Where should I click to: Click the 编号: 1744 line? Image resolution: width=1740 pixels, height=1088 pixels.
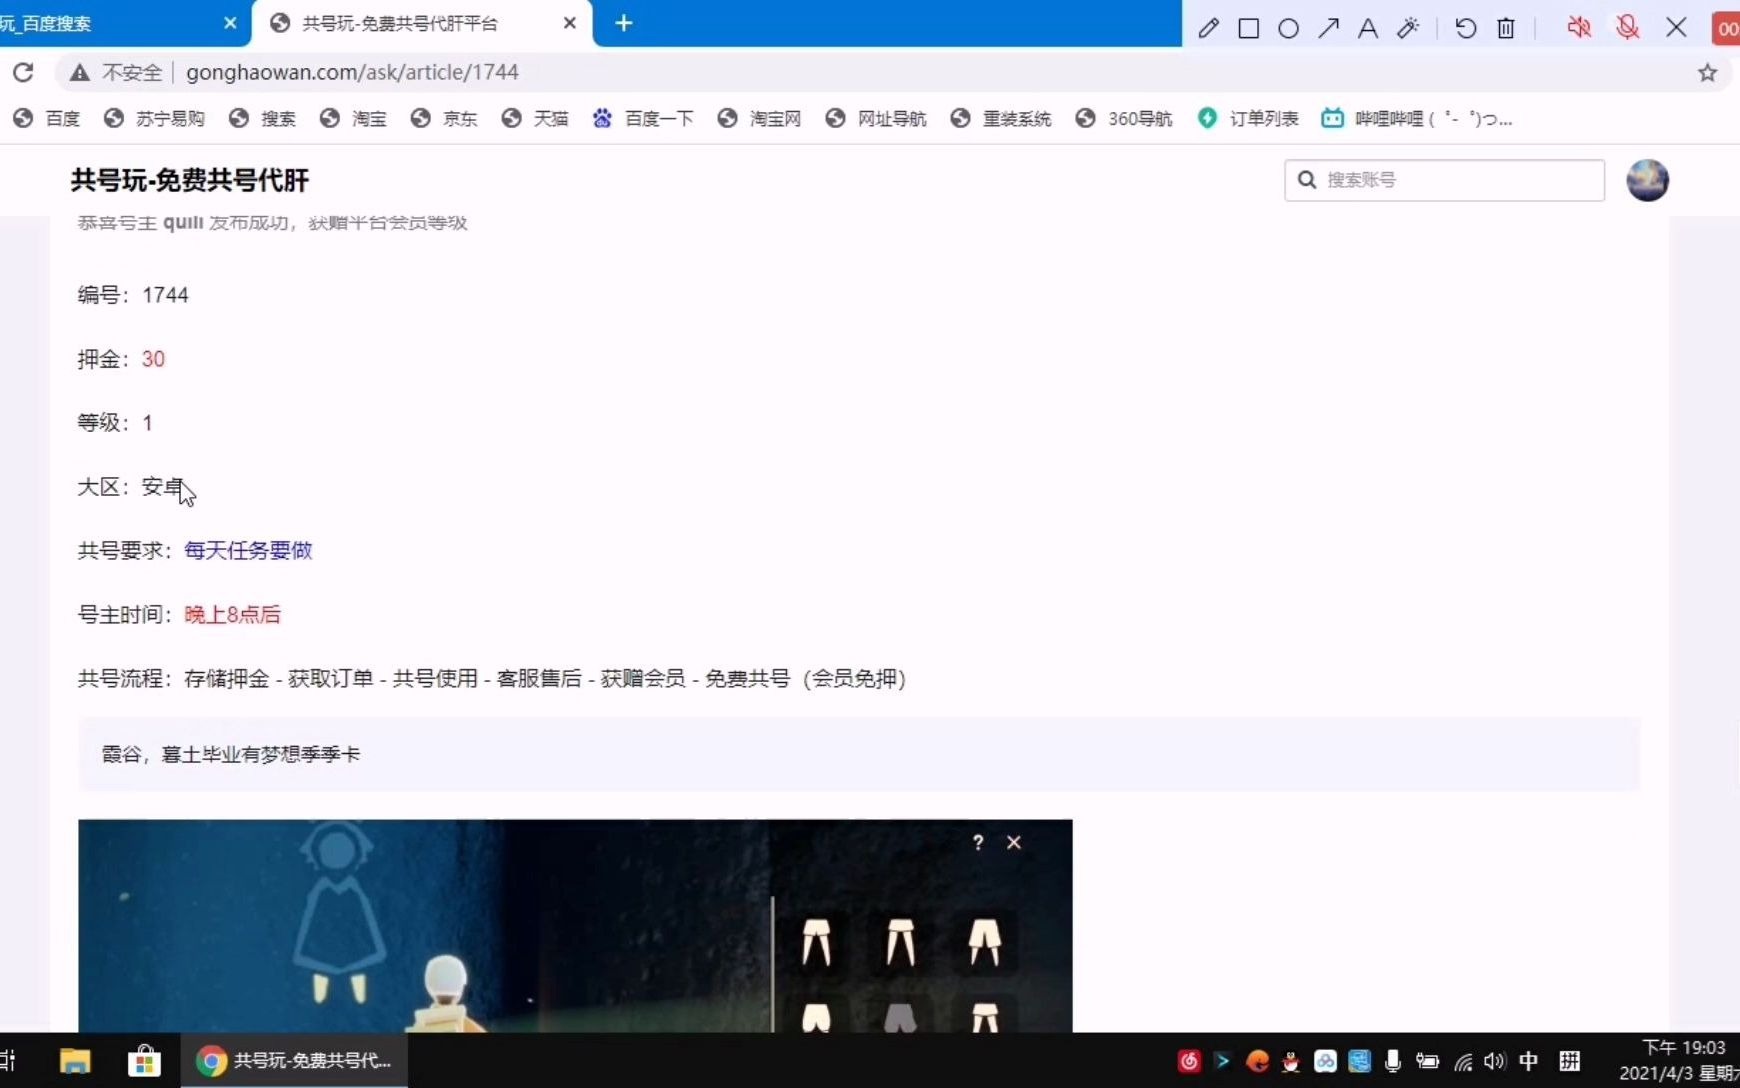(133, 295)
